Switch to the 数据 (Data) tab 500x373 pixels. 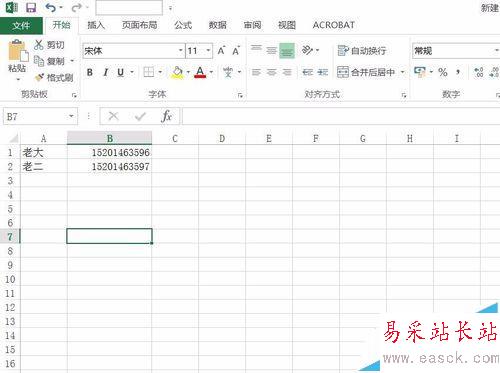[x=218, y=25]
